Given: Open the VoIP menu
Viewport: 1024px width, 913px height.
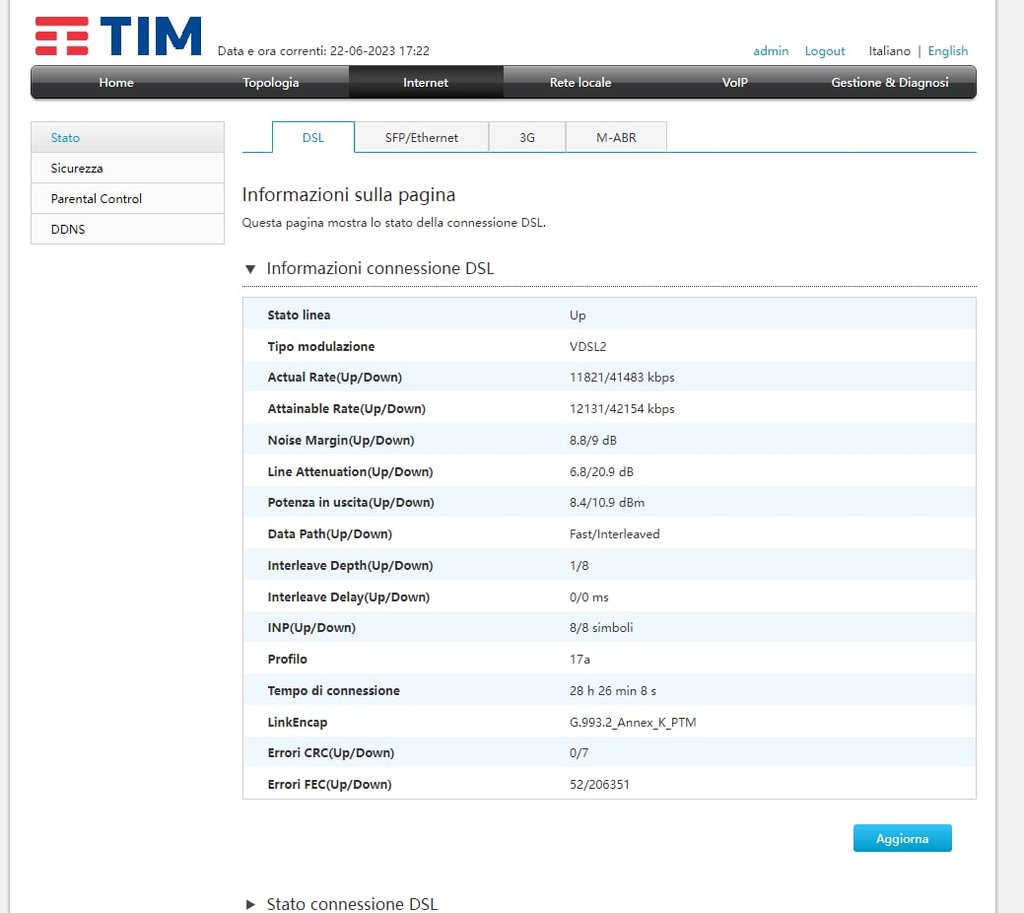Looking at the screenshot, I should pos(735,83).
